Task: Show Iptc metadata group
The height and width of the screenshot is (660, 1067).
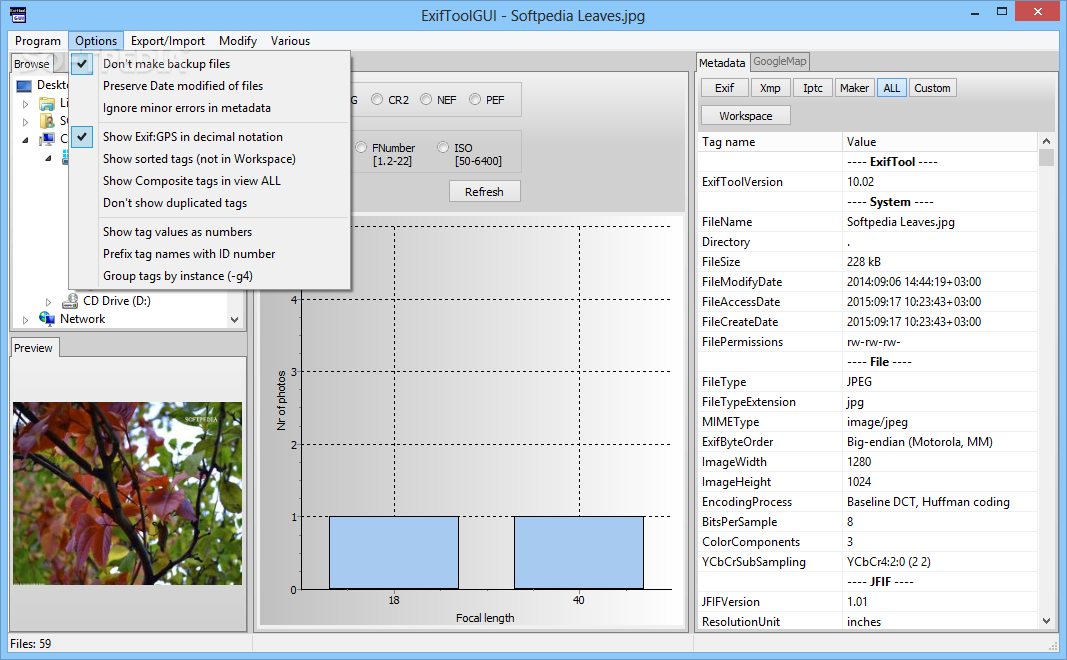Action: tap(812, 88)
